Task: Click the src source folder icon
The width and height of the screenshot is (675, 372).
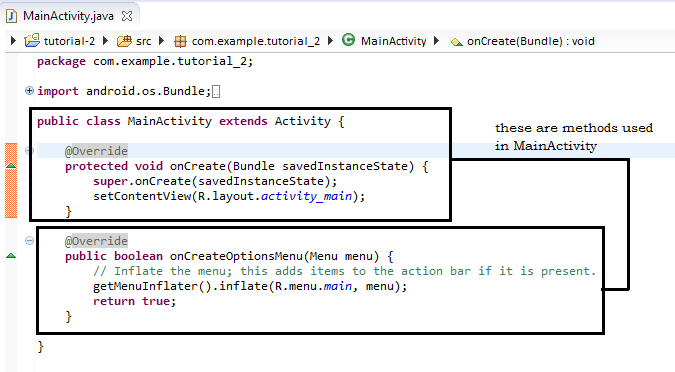Action: click(124, 41)
